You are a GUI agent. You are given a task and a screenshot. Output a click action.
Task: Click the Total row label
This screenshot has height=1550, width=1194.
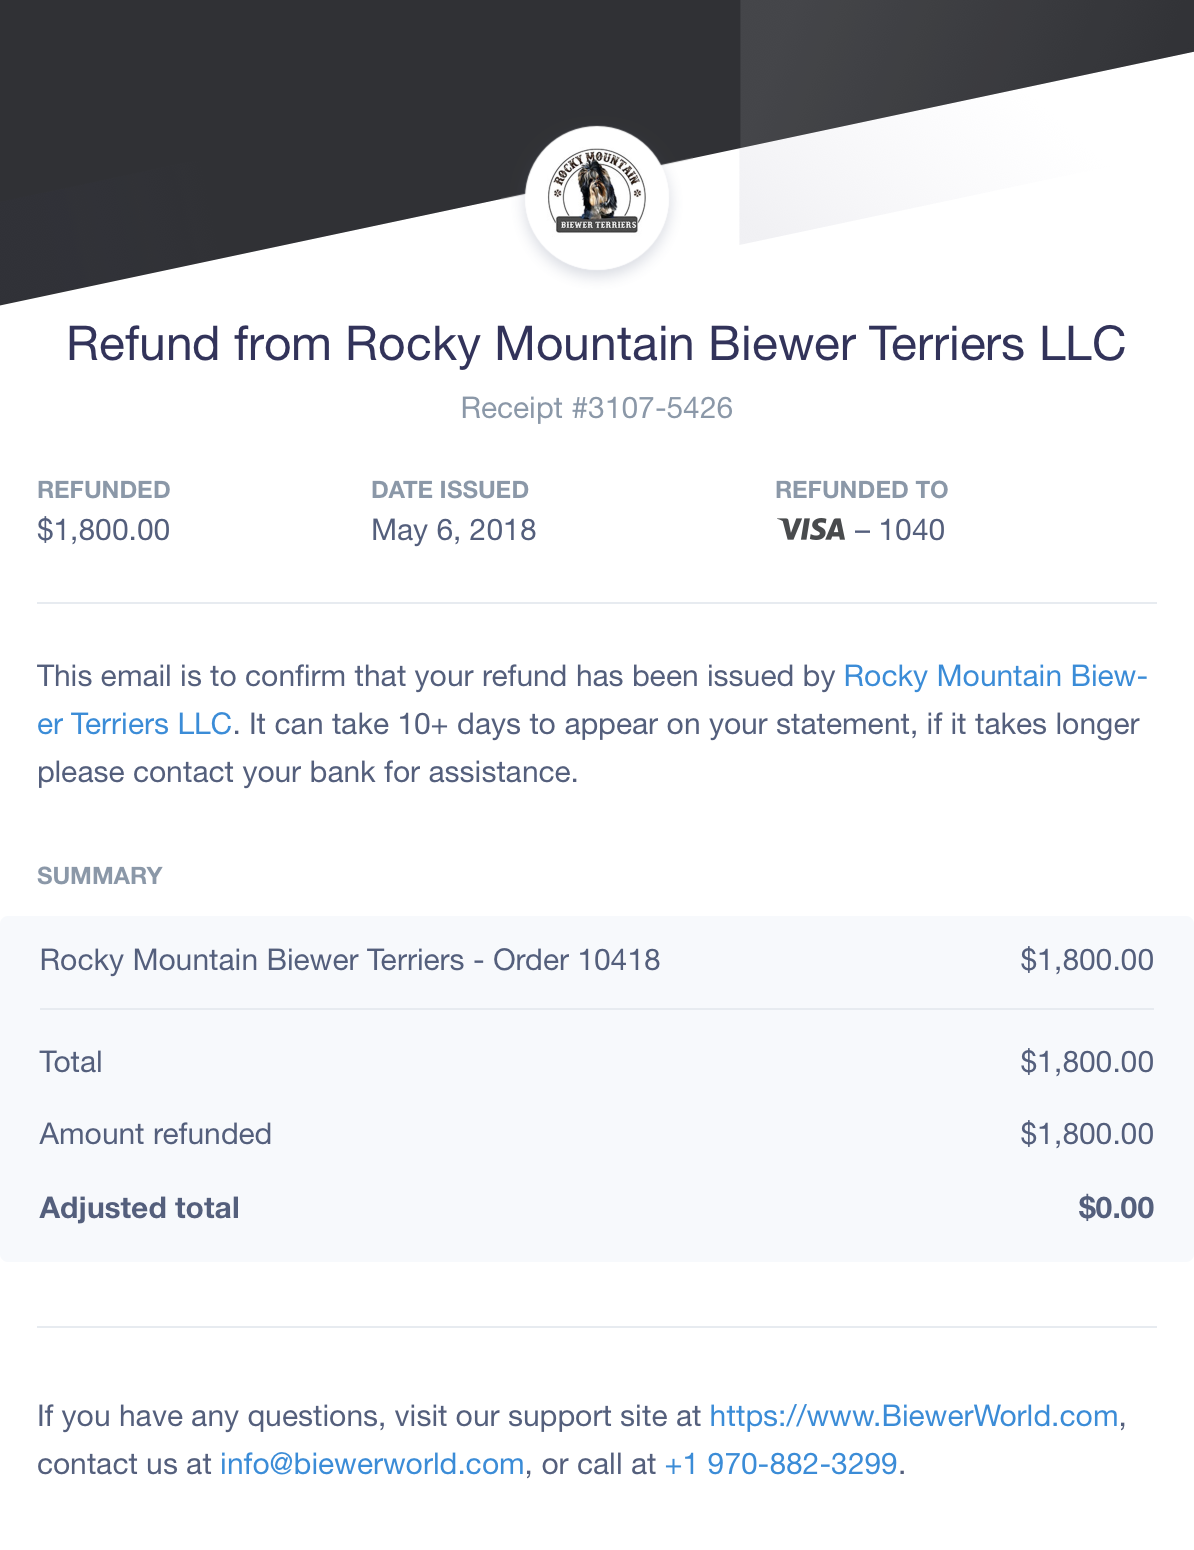tap(71, 1062)
